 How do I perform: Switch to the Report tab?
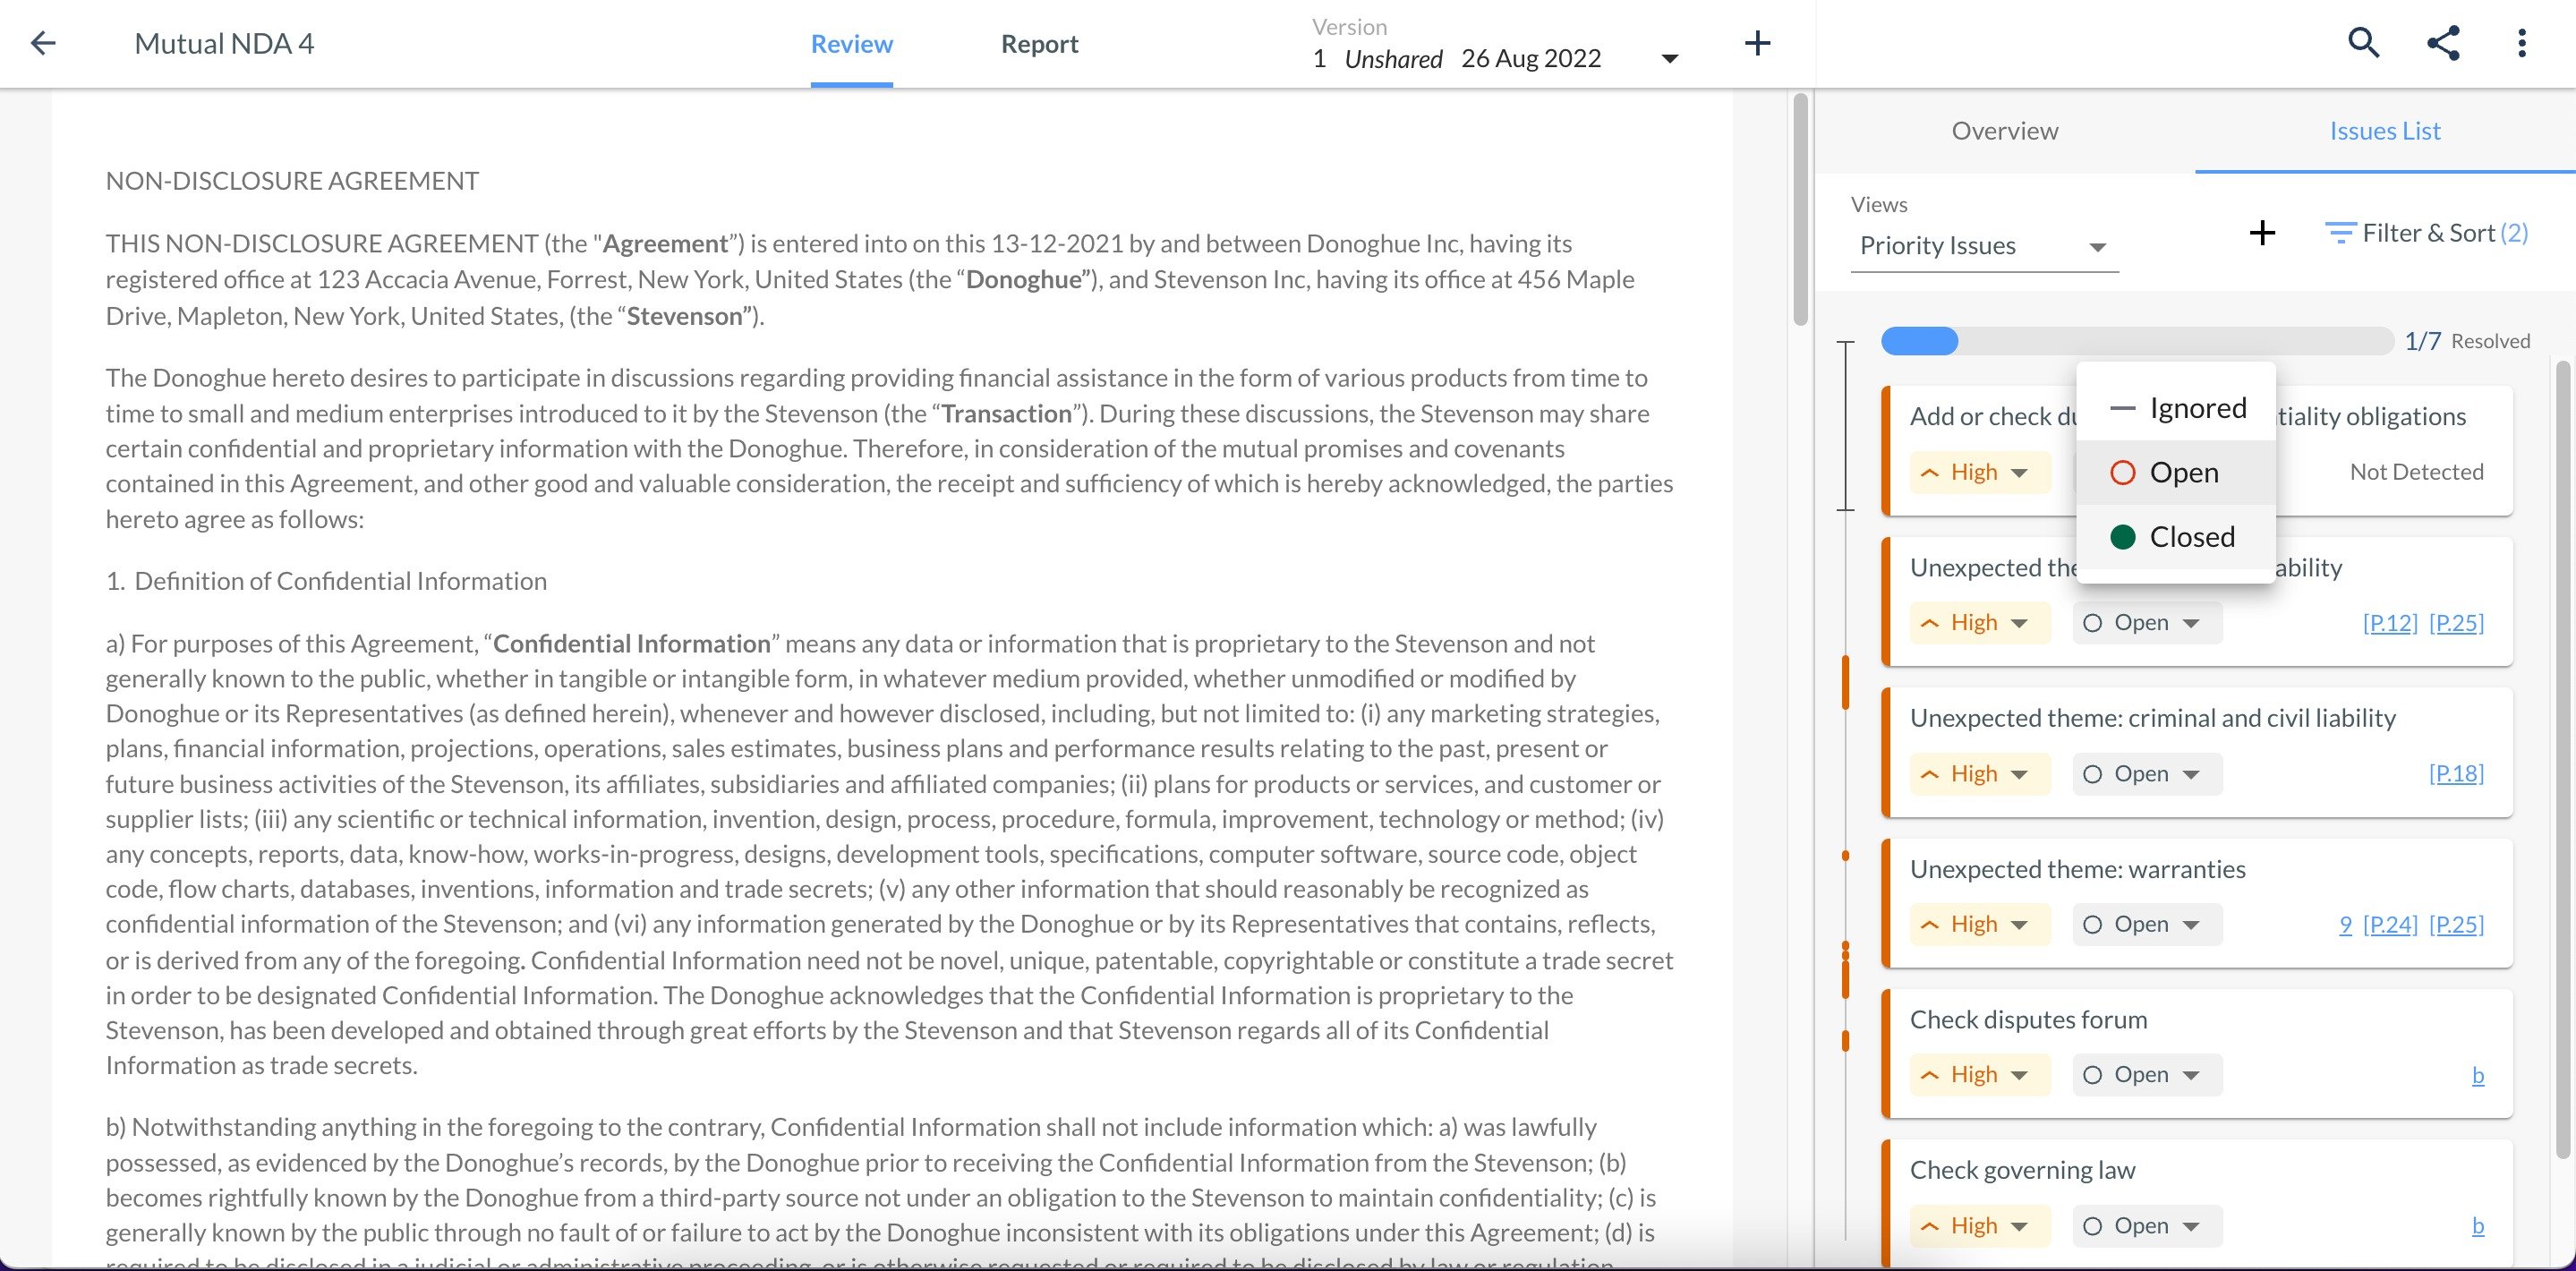tap(1040, 45)
